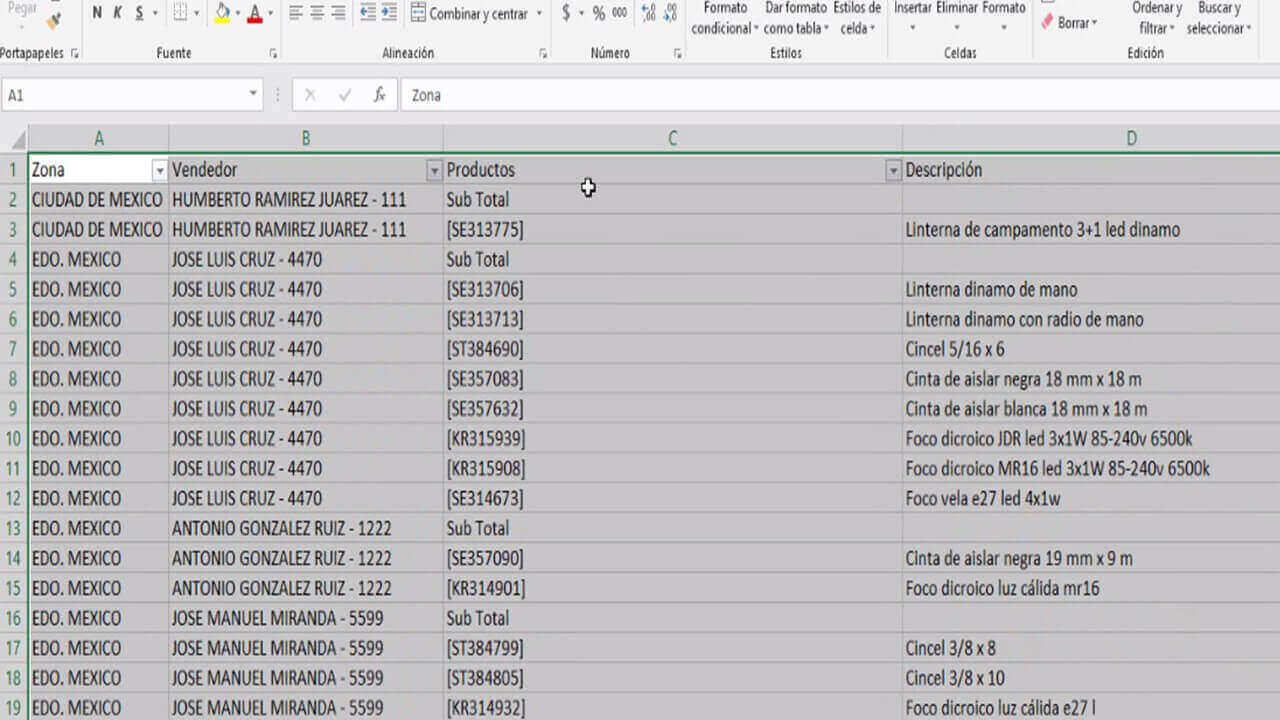Open the Borrar dropdown
The width and height of the screenshot is (1280, 720).
click(1068, 22)
